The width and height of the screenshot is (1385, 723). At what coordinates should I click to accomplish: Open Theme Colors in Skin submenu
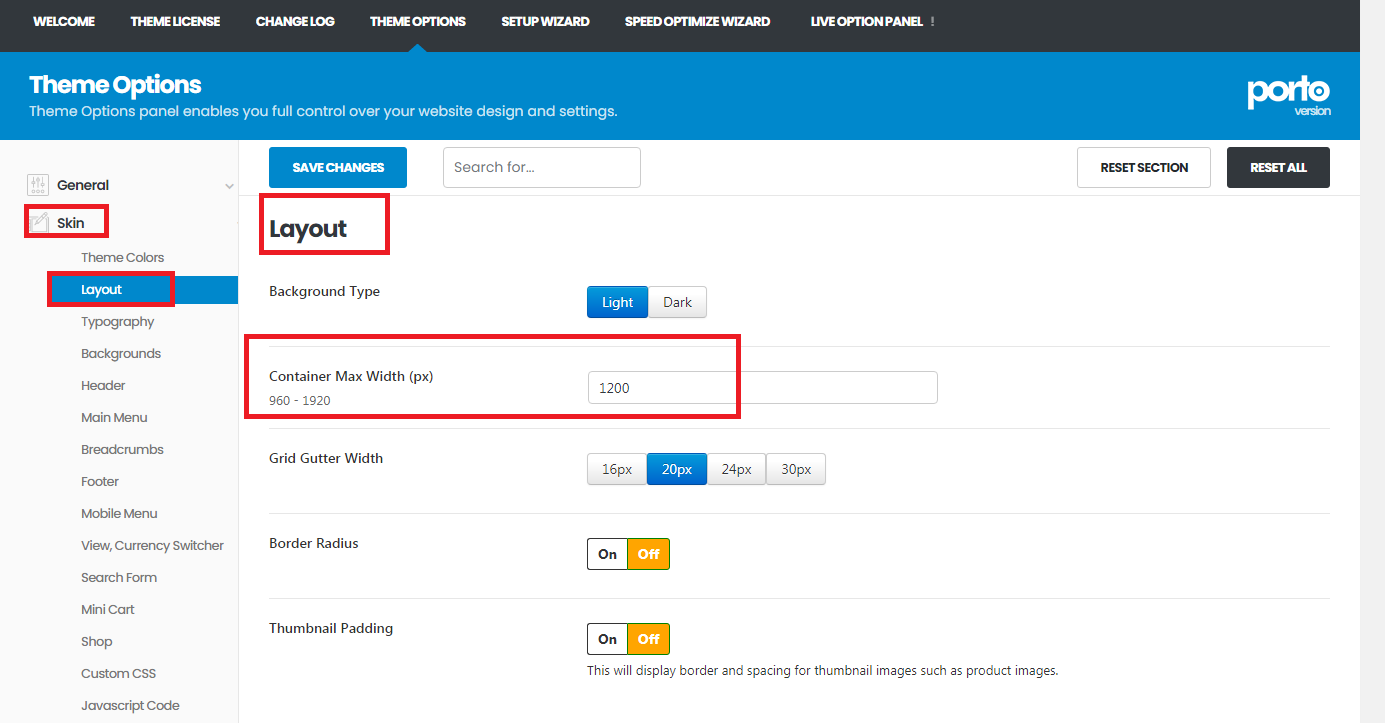pyautogui.click(x=122, y=257)
